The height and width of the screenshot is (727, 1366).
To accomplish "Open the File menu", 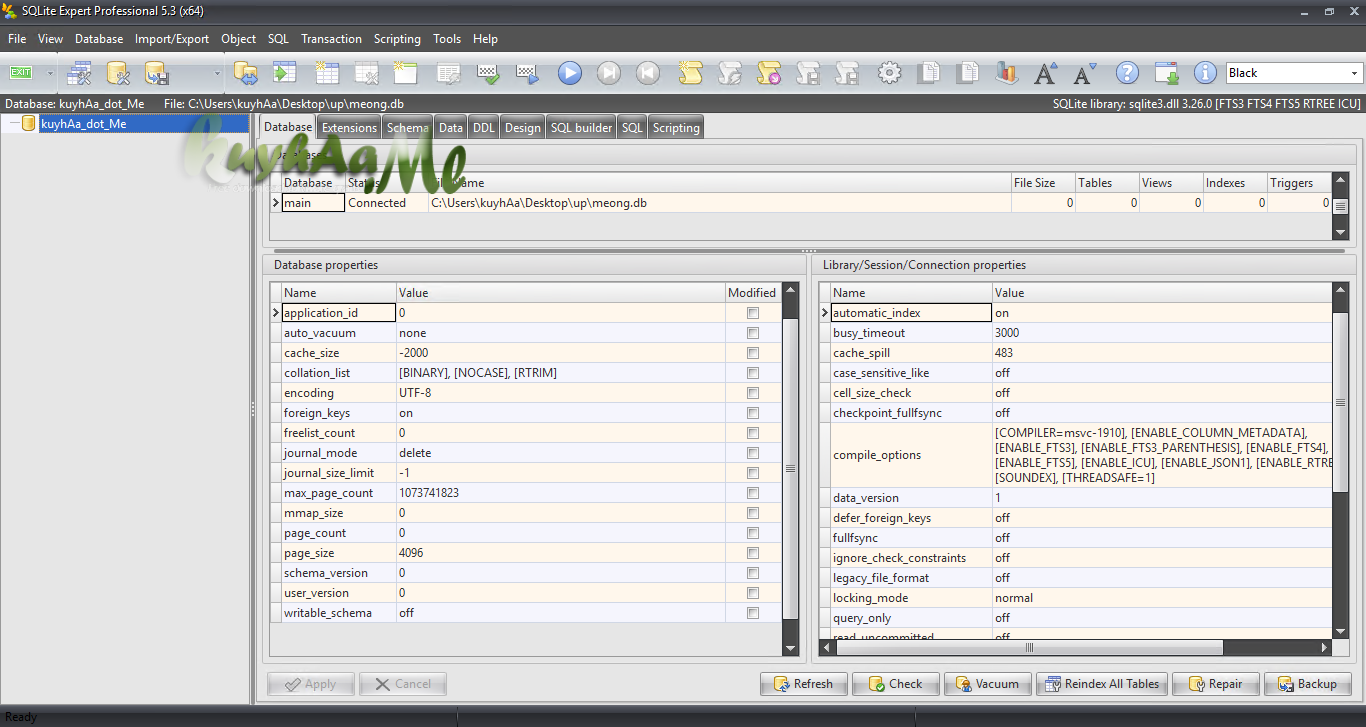I will [17, 39].
